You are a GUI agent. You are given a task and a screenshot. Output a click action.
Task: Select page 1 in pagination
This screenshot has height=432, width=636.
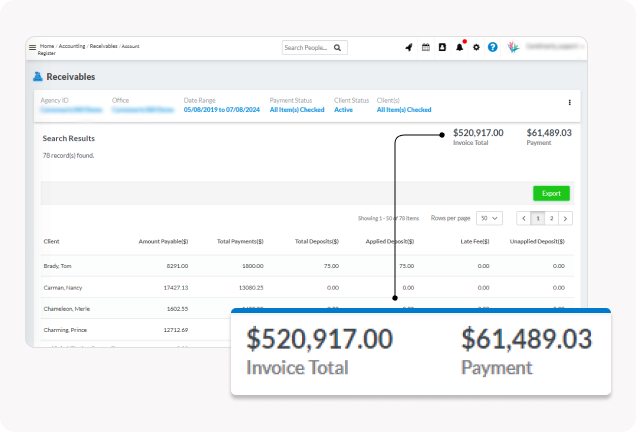[x=538, y=218]
